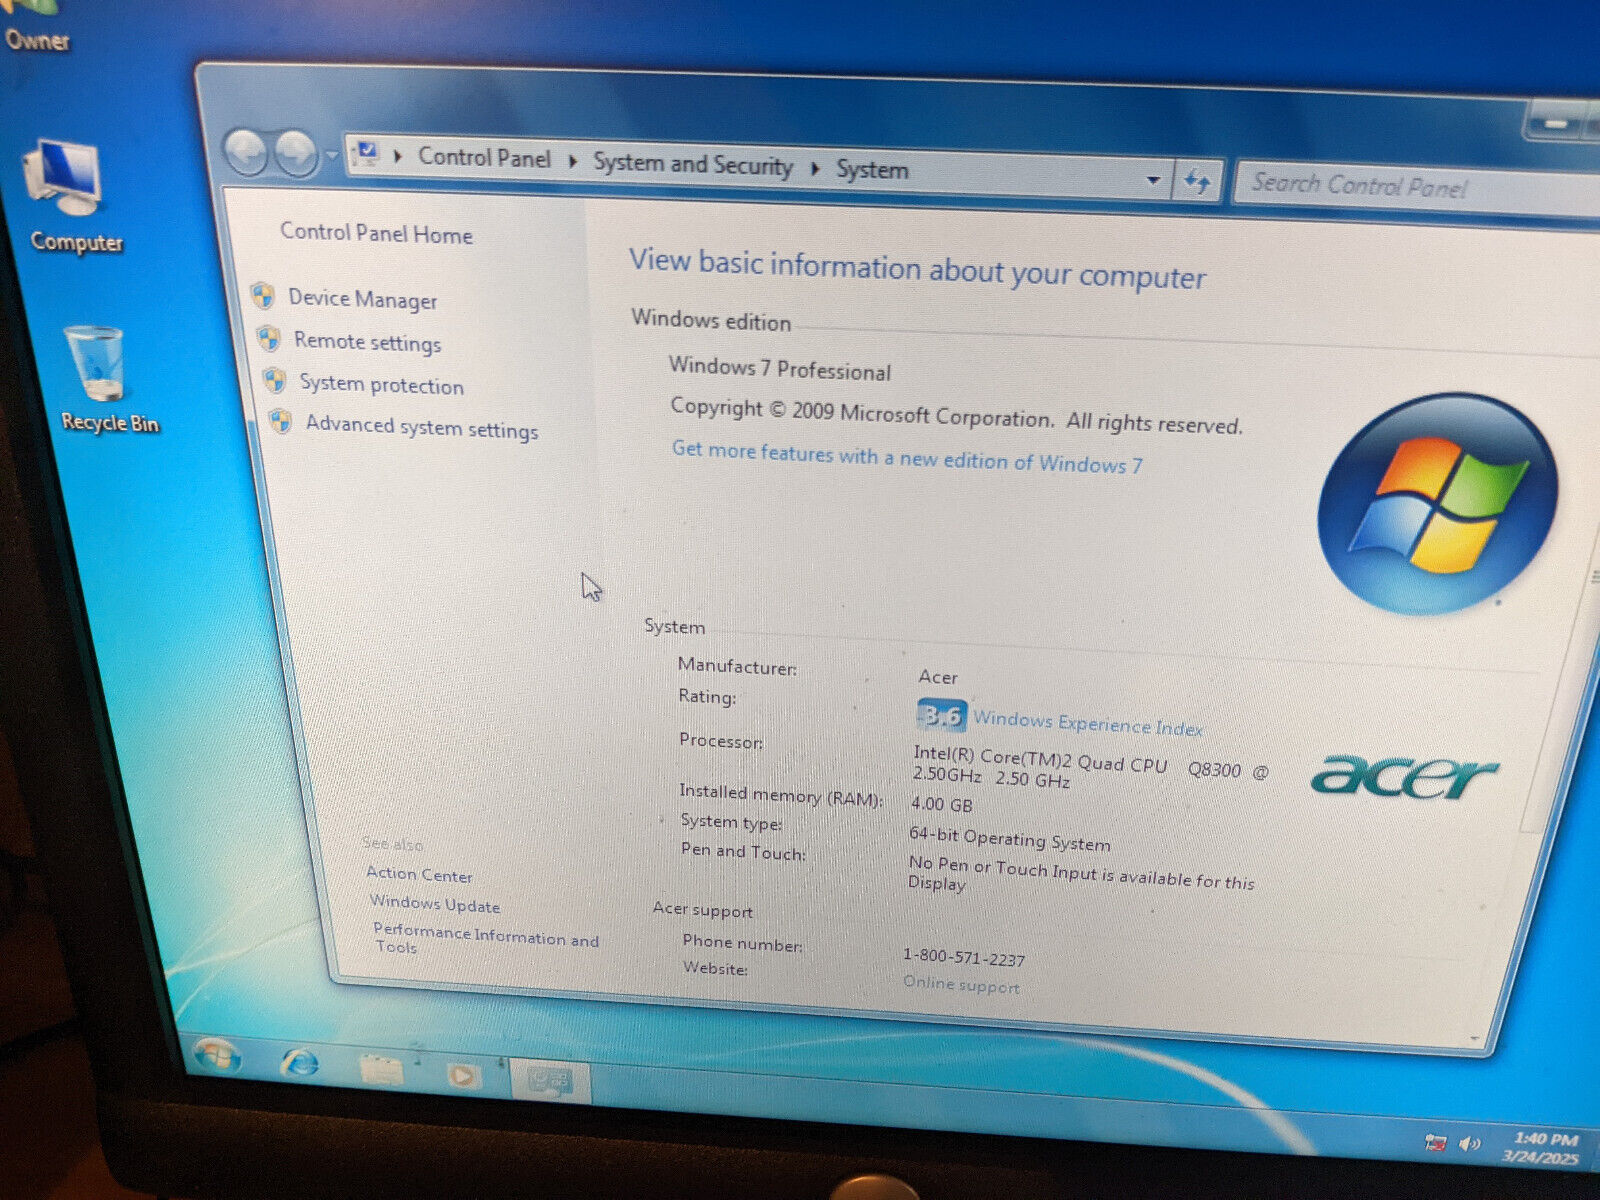Screen dimensions: 1600x1200
Task: Select Control Panel in the address bar
Action: coord(484,158)
